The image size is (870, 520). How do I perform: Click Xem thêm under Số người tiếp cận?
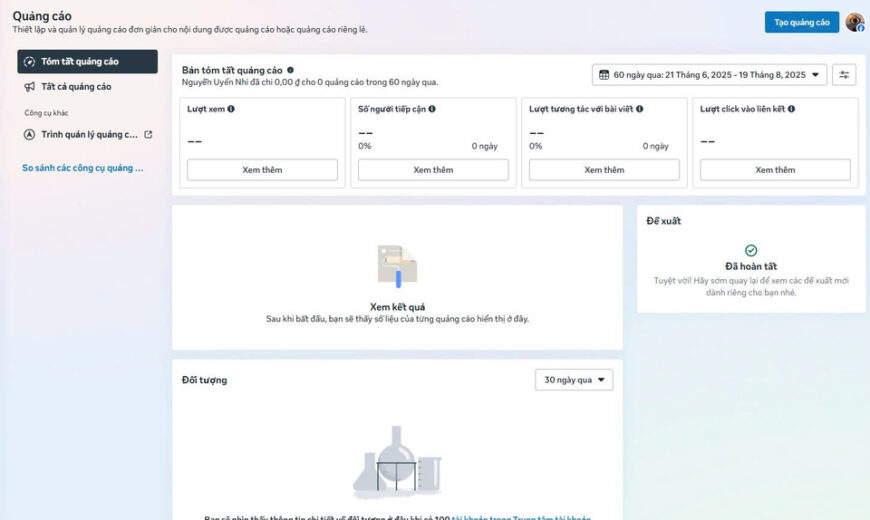[x=433, y=170]
